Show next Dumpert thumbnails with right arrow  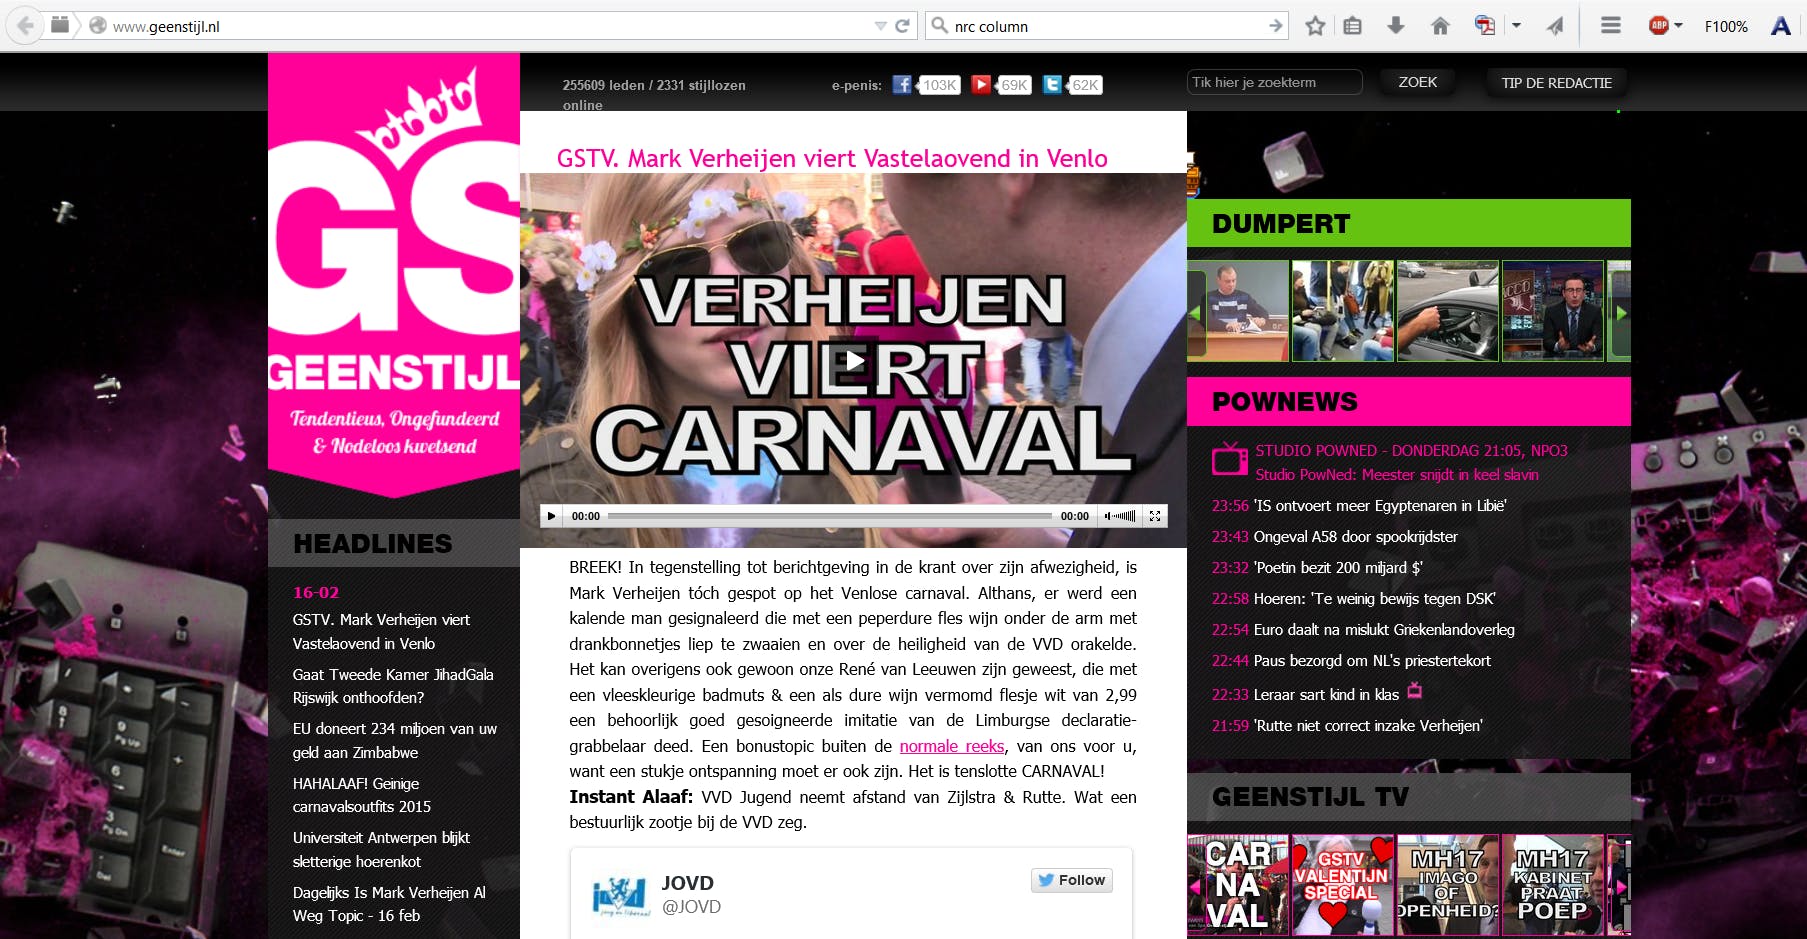[1622, 313]
